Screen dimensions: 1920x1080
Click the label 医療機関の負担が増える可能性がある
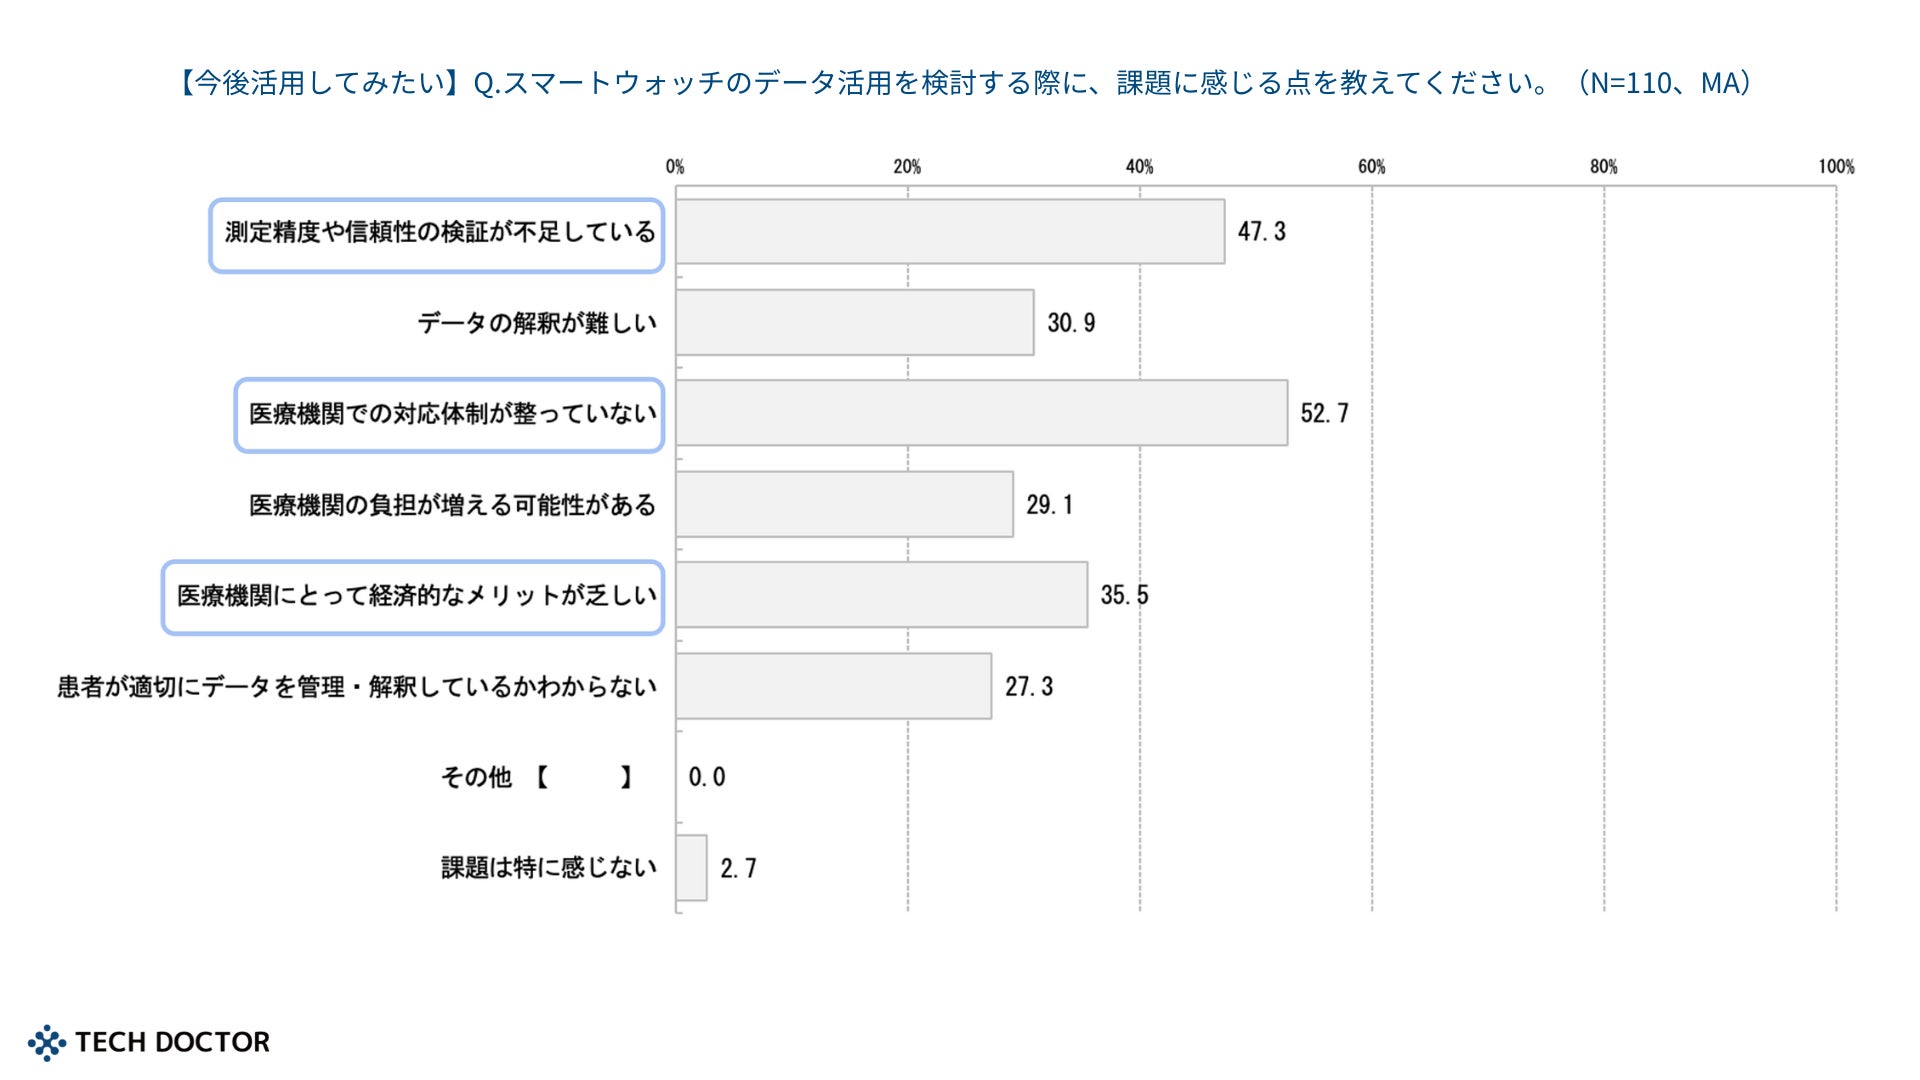(452, 505)
